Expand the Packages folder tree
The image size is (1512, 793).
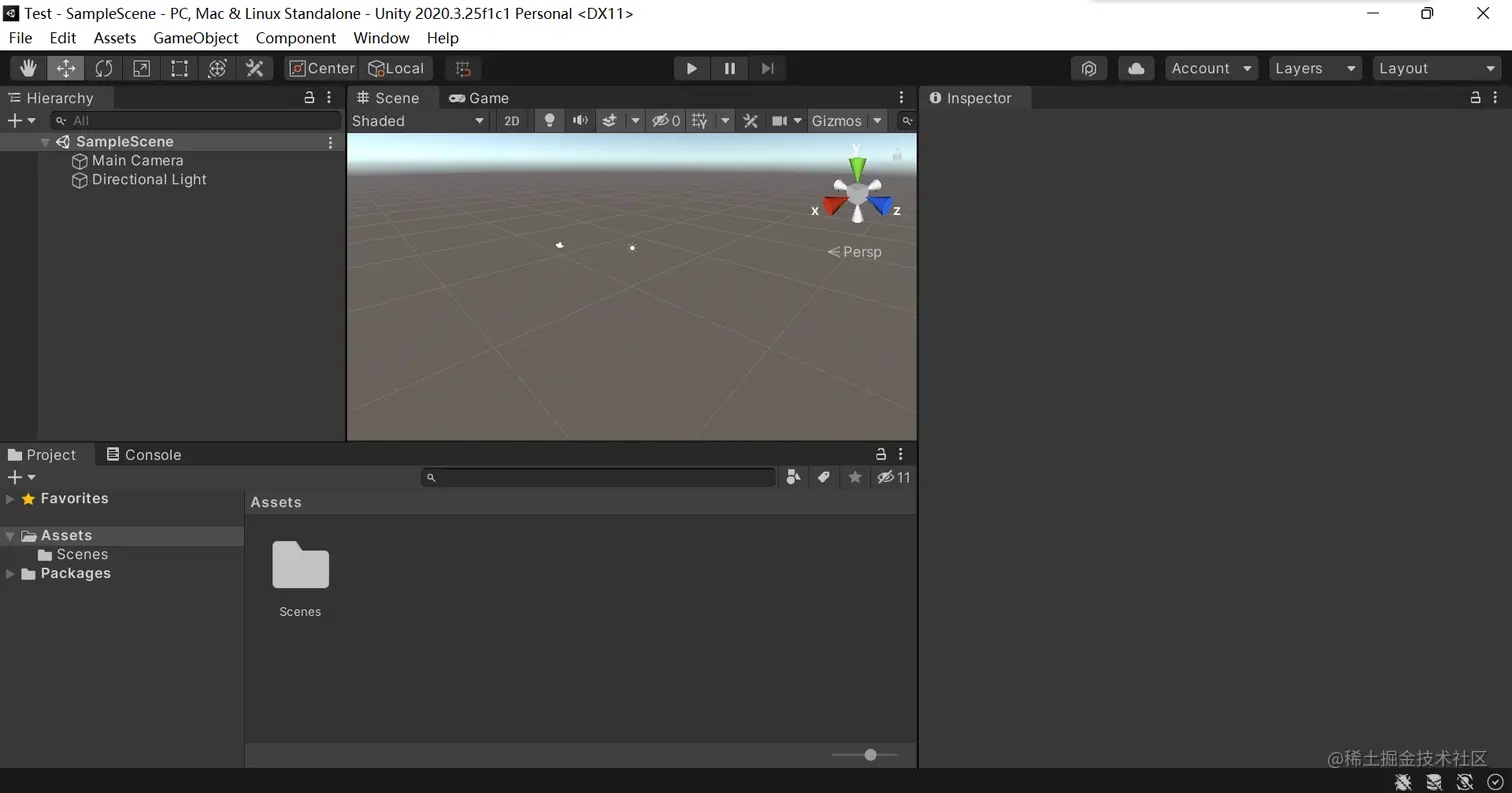click(x=10, y=573)
